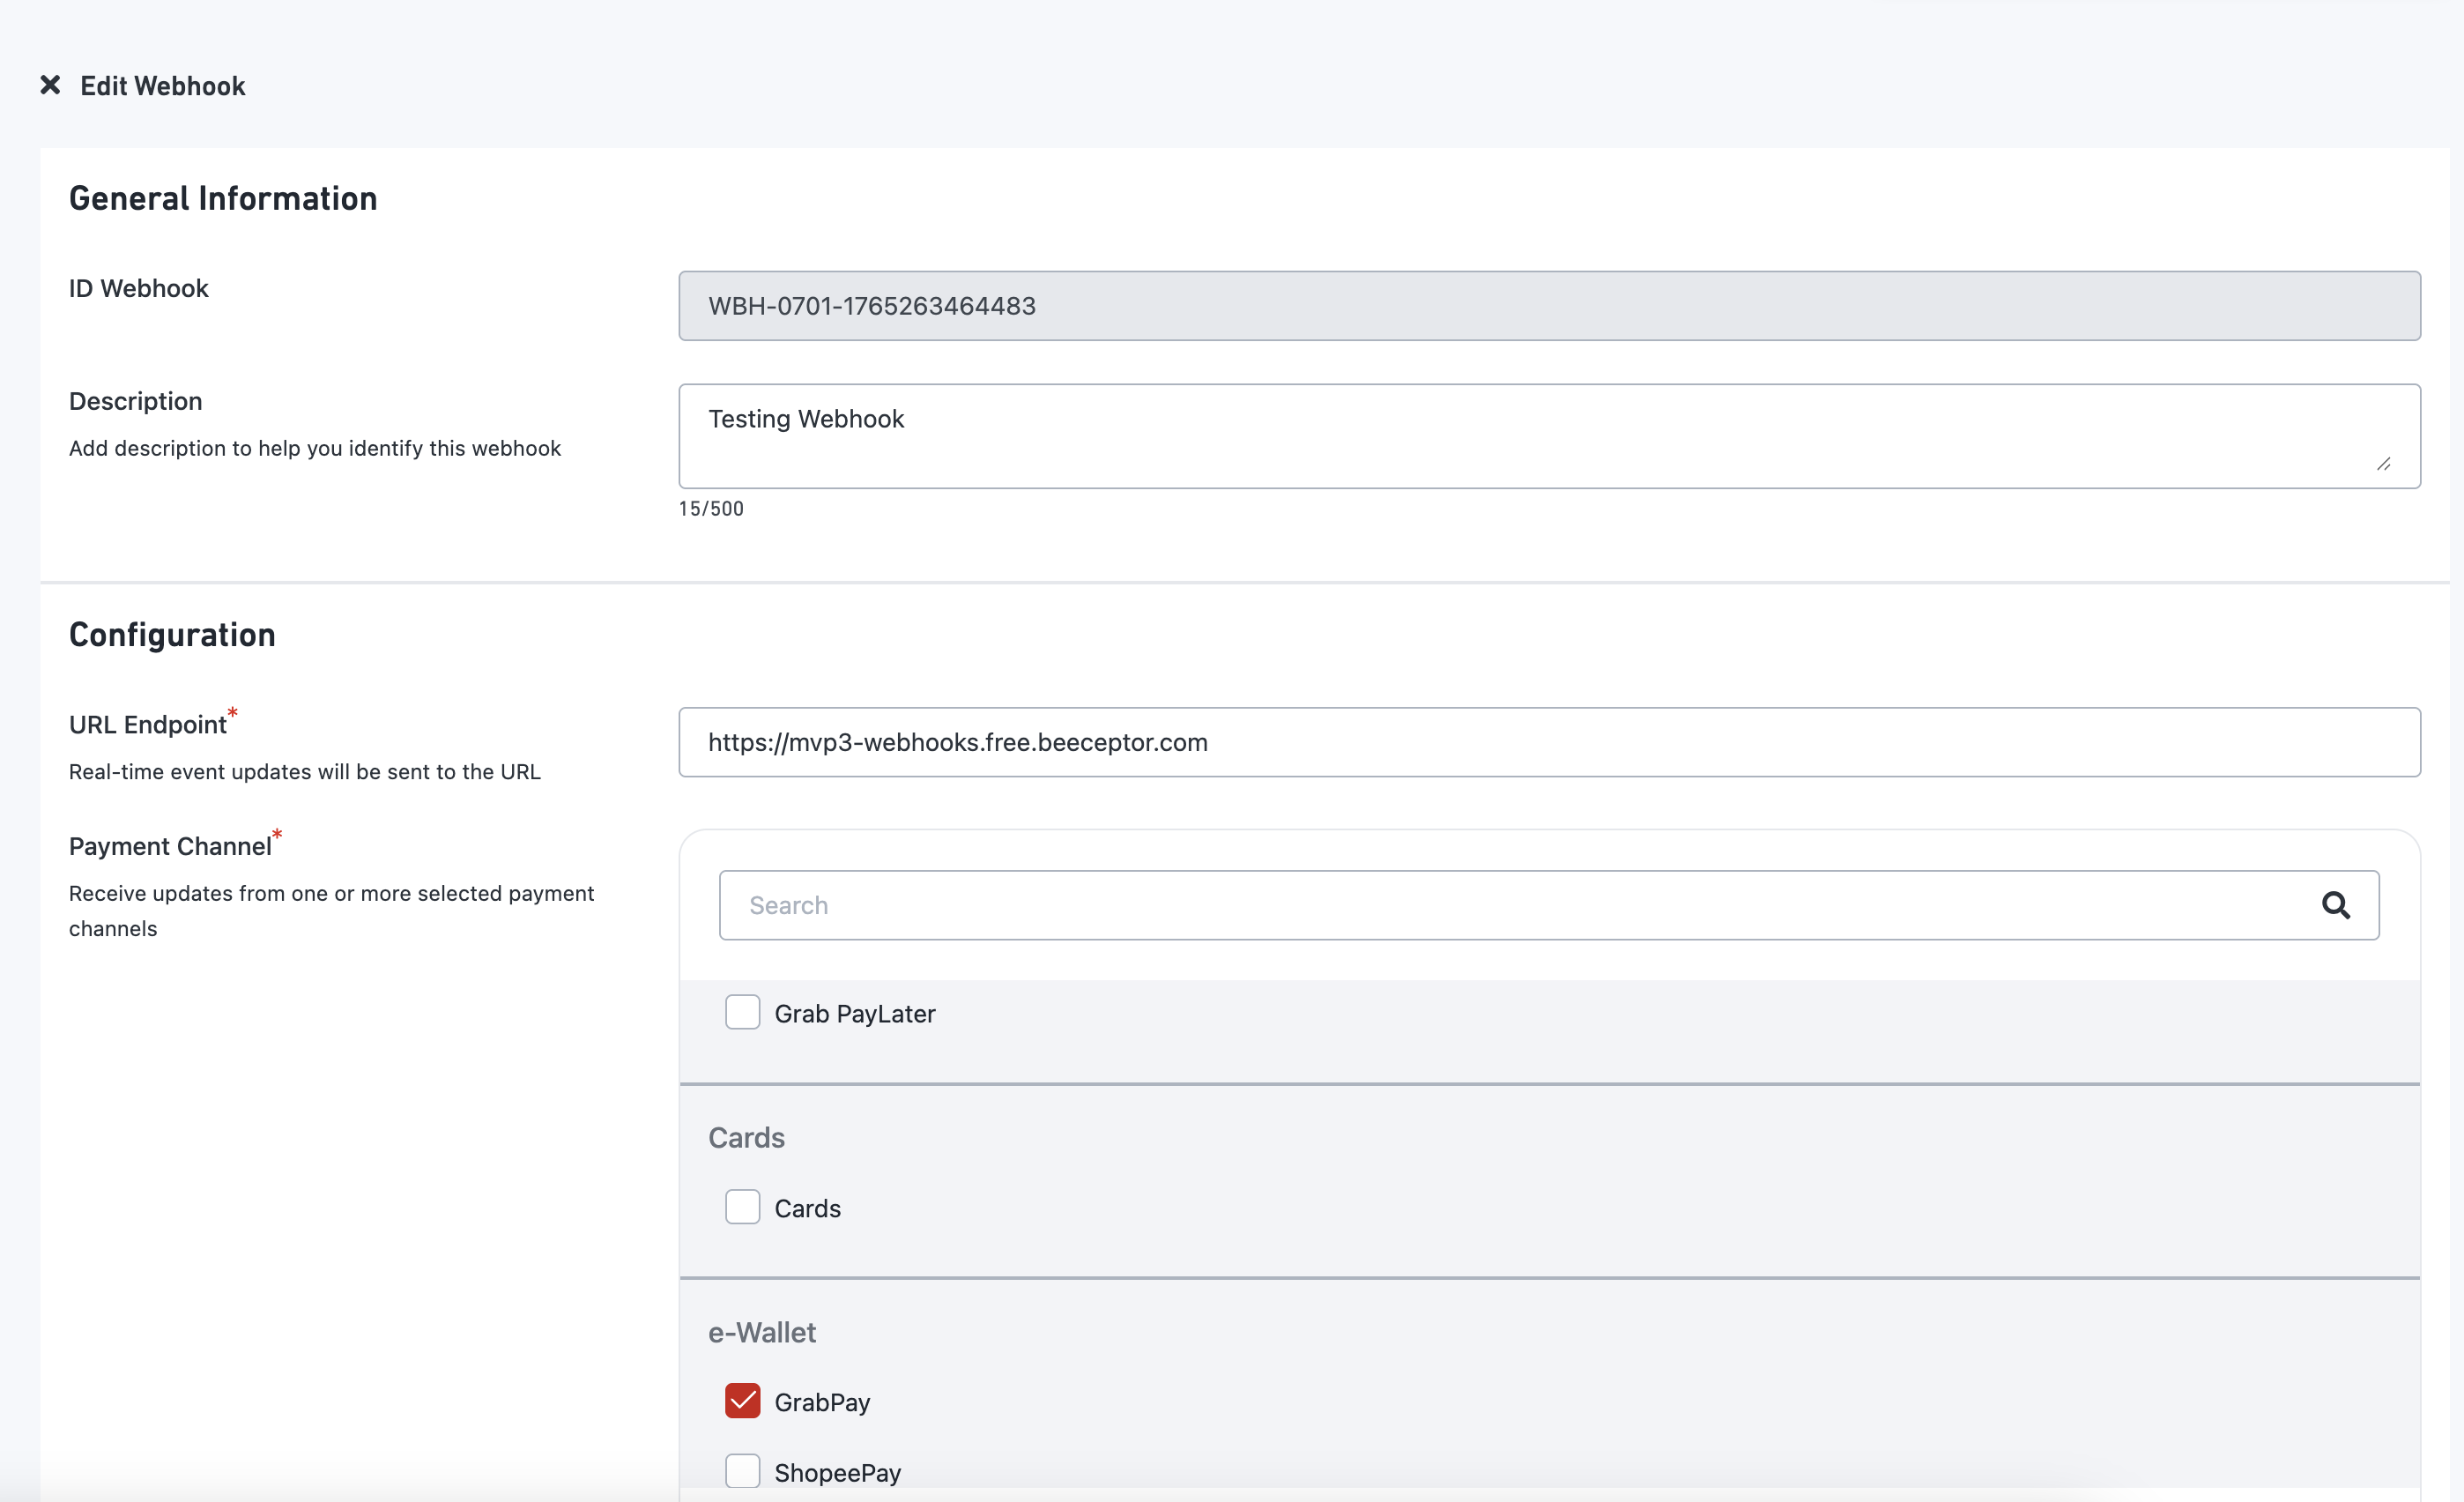Click the e-Wallet group heading
Screen dimensions: 2464x1502
point(762,1332)
